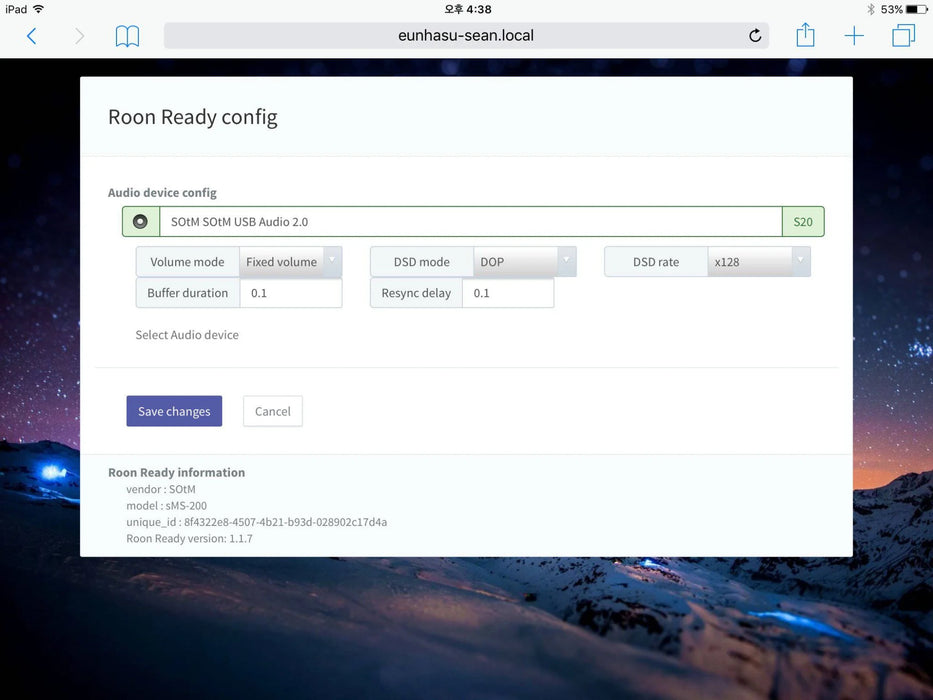Viewport: 933px width, 700px height.
Task: Show all open tabs icon
Action: (x=903, y=36)
